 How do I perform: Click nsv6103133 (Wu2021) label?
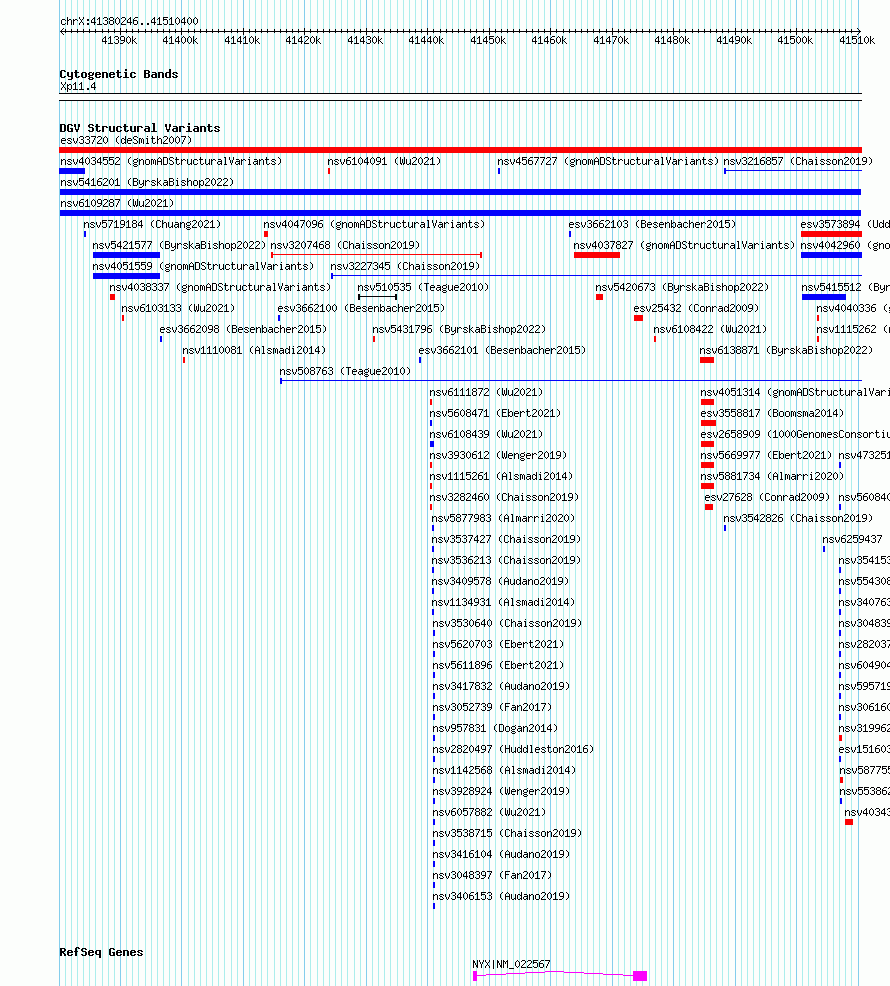coord(178,308)
